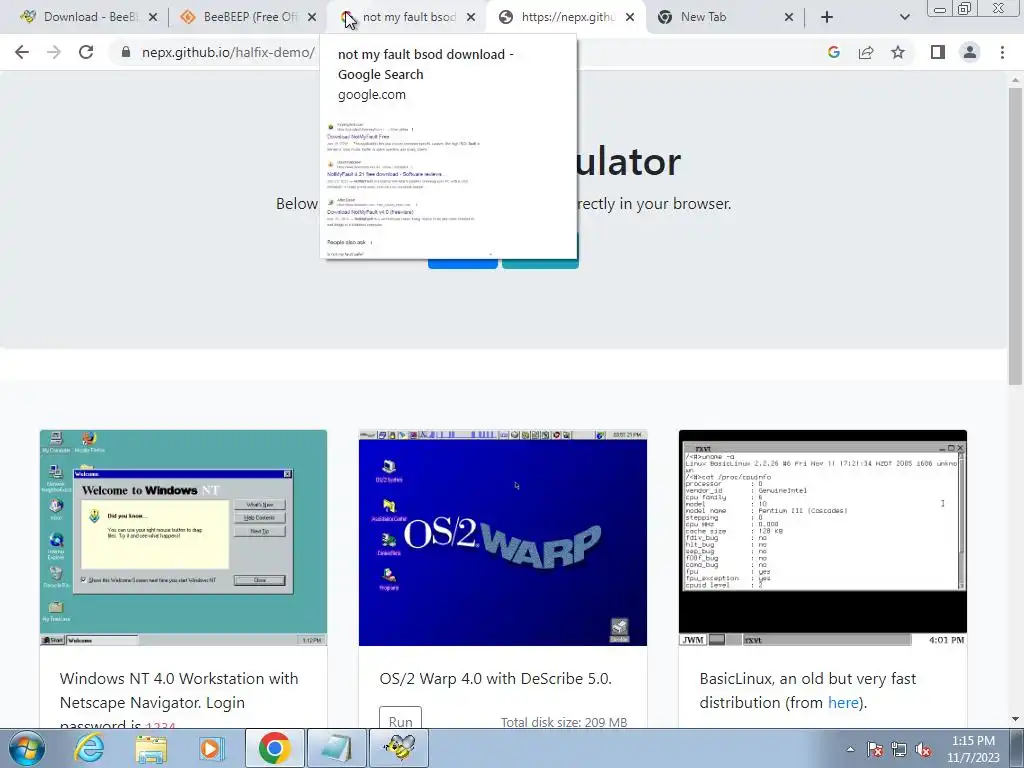The width and height of the screenshot is (1024, 768).
Task: Open the clock showing 1:15 PM
Action: [x=973, y=749]
